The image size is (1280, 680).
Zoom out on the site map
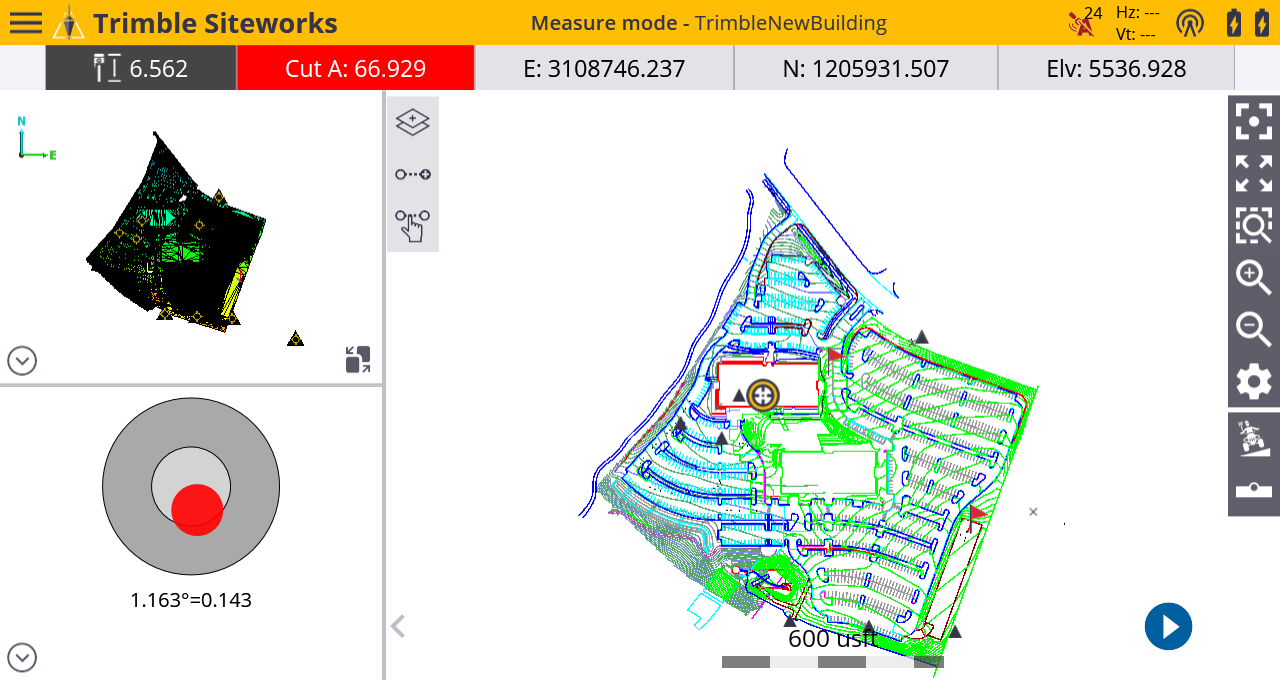pos(1254,329)
